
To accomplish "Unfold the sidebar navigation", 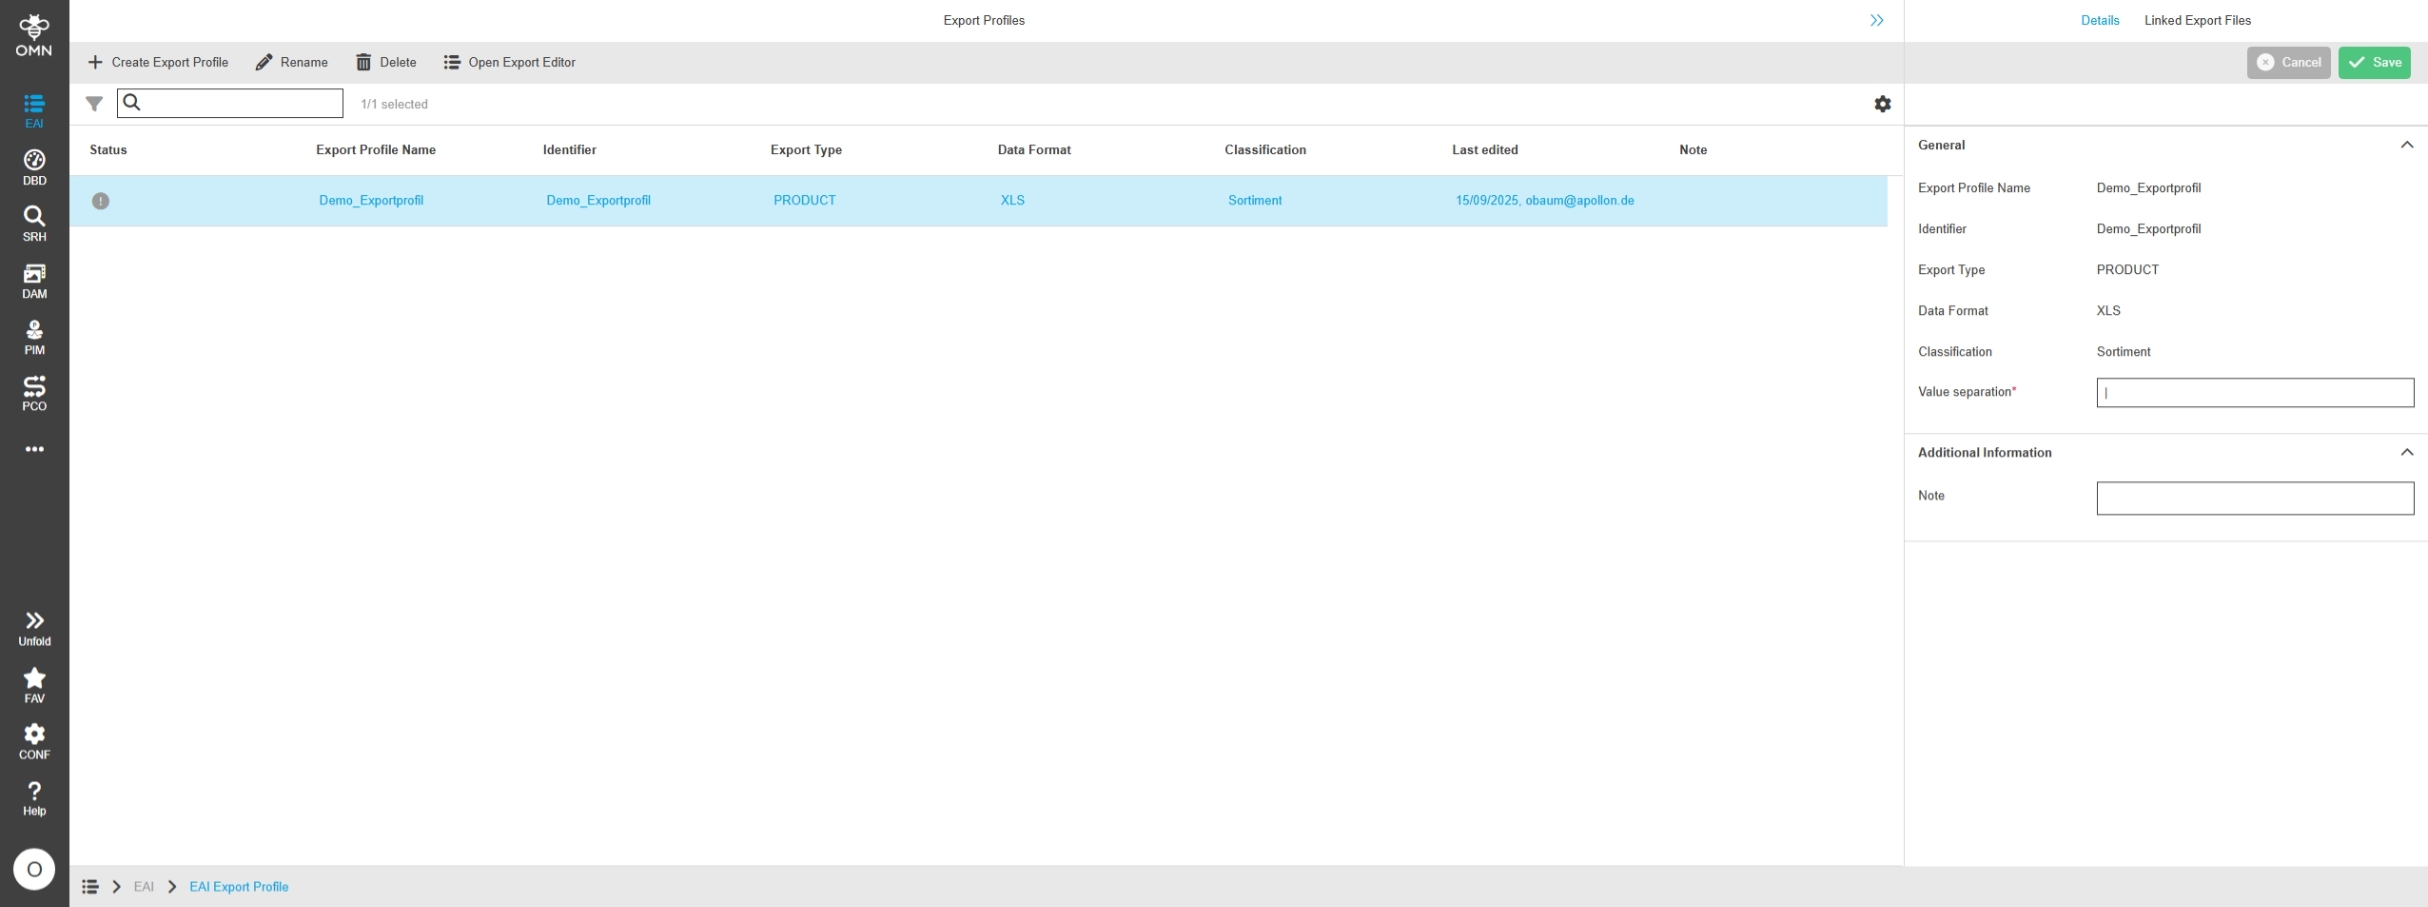I will [x=34, y=628].
